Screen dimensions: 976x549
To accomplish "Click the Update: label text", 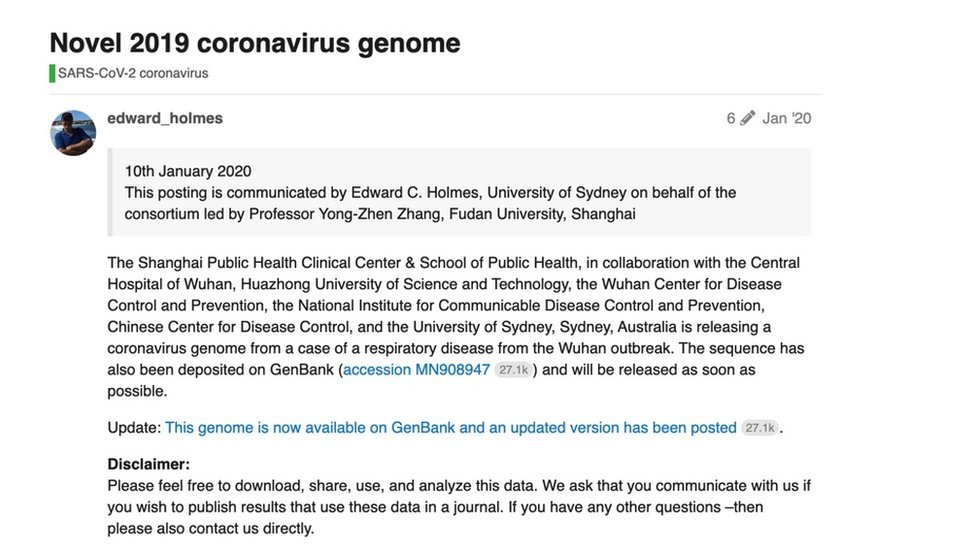I will pos(134,428).
